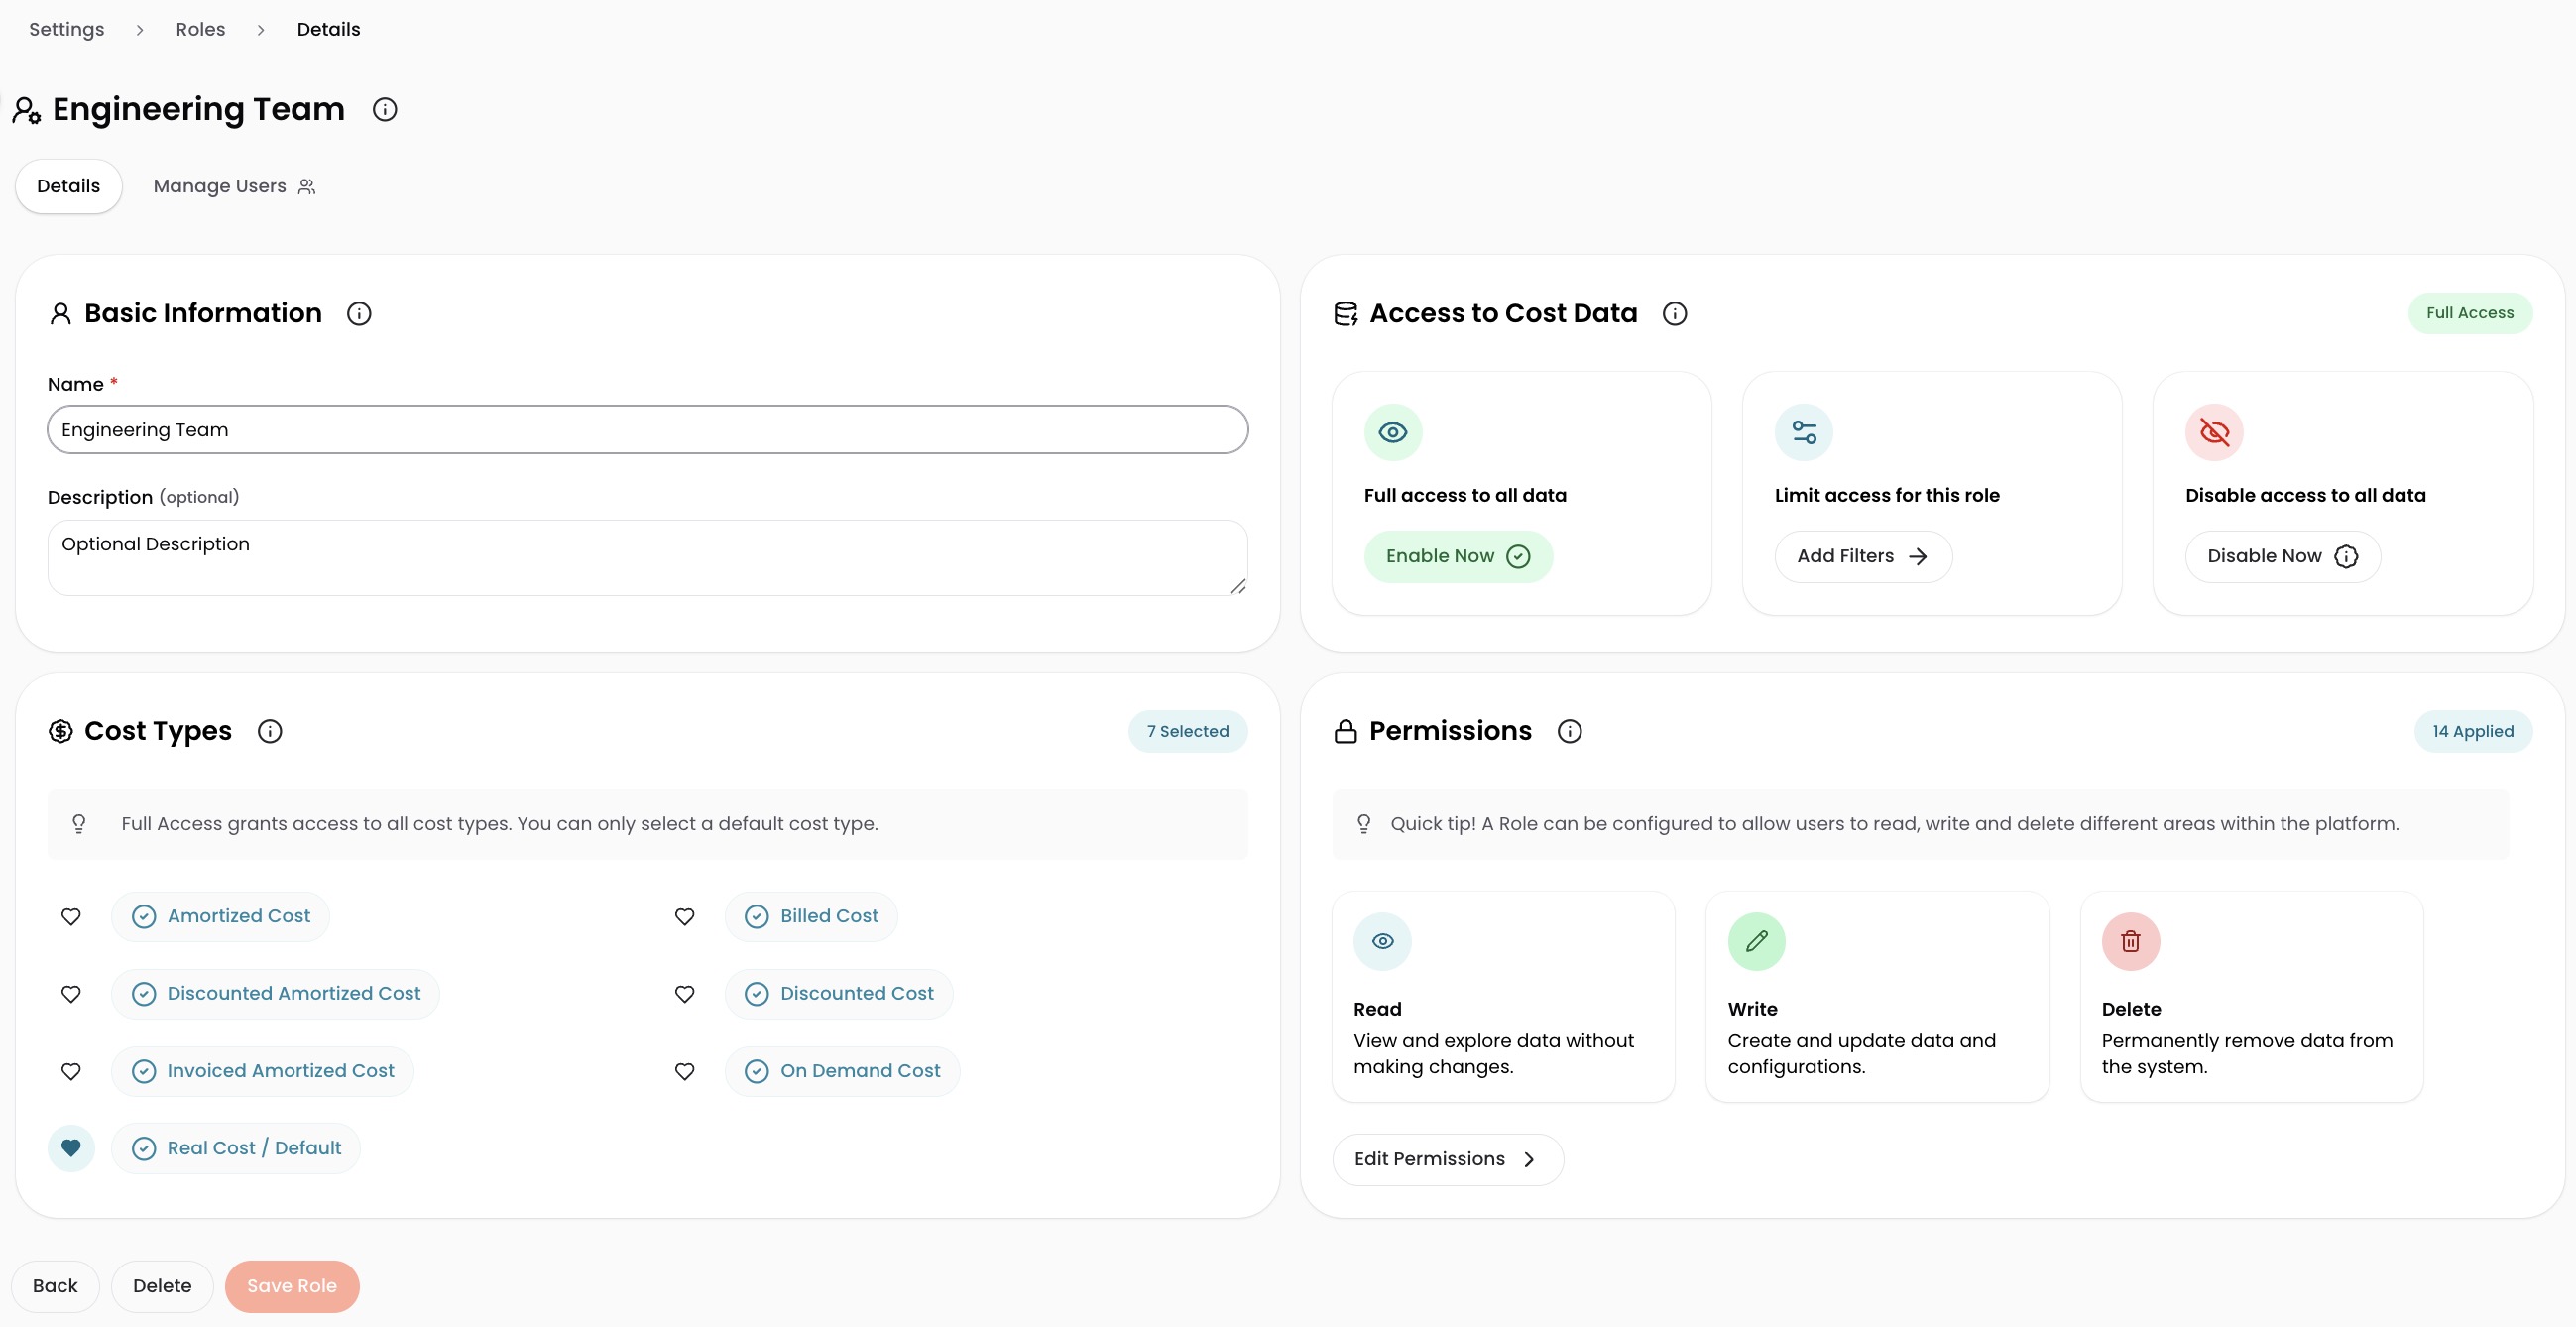This screenshot has width=2576, height=1327.
Task: Click lightbulb icon in Cost Types tip
Action: click(x=79, y=824)
